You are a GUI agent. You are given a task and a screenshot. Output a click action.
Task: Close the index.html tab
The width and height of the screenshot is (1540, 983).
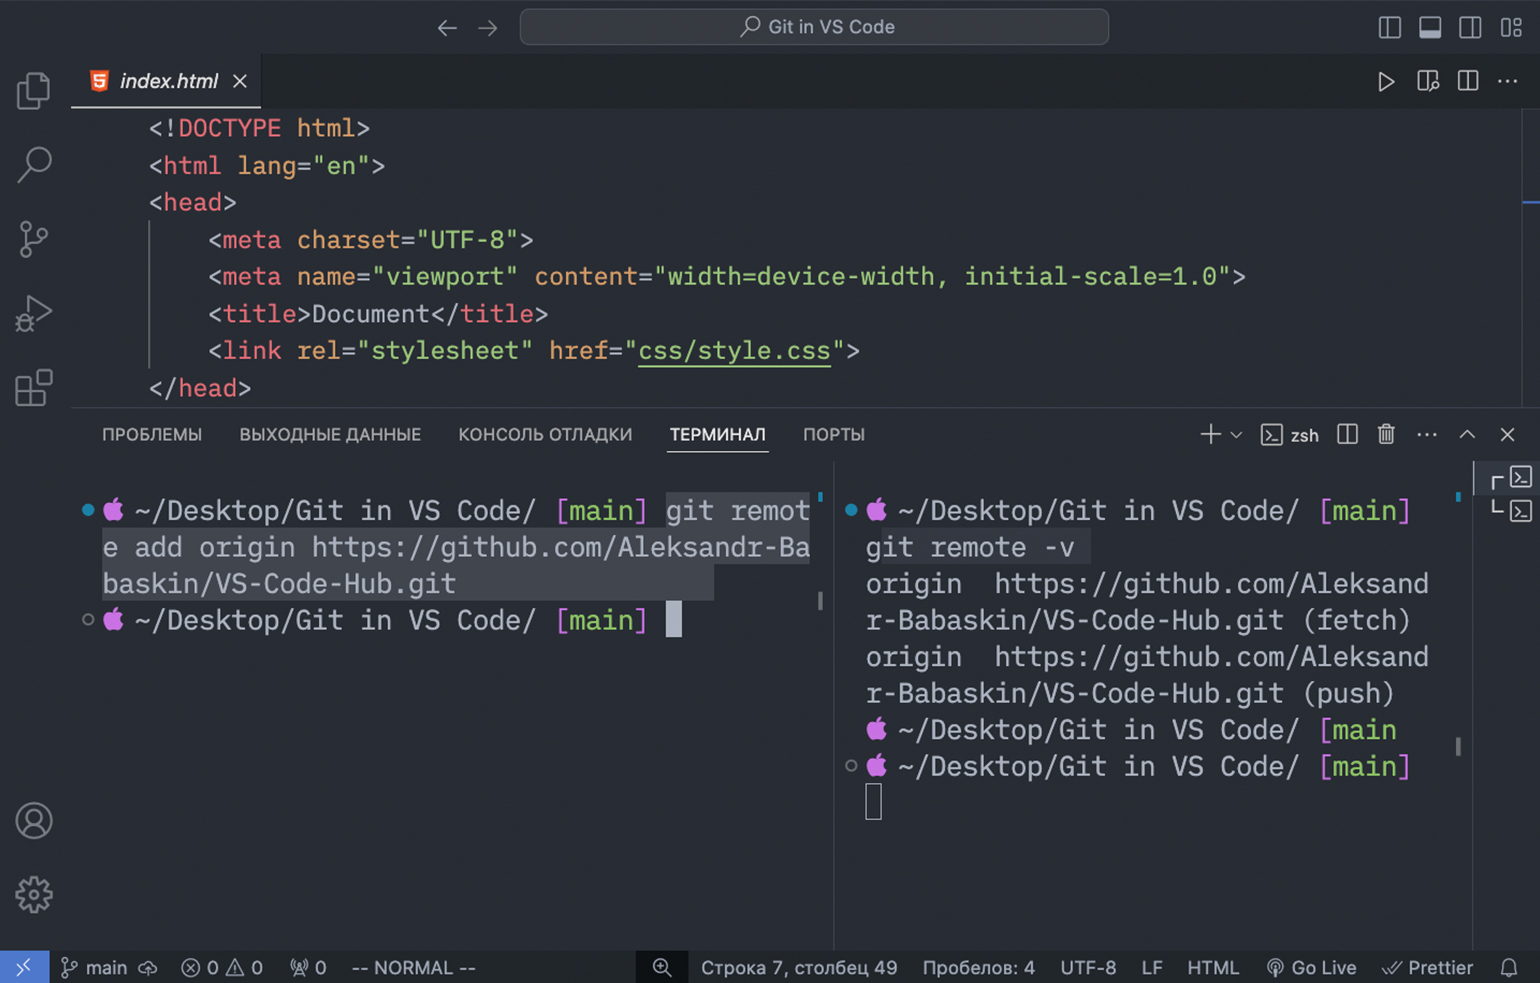pos(240,81)
